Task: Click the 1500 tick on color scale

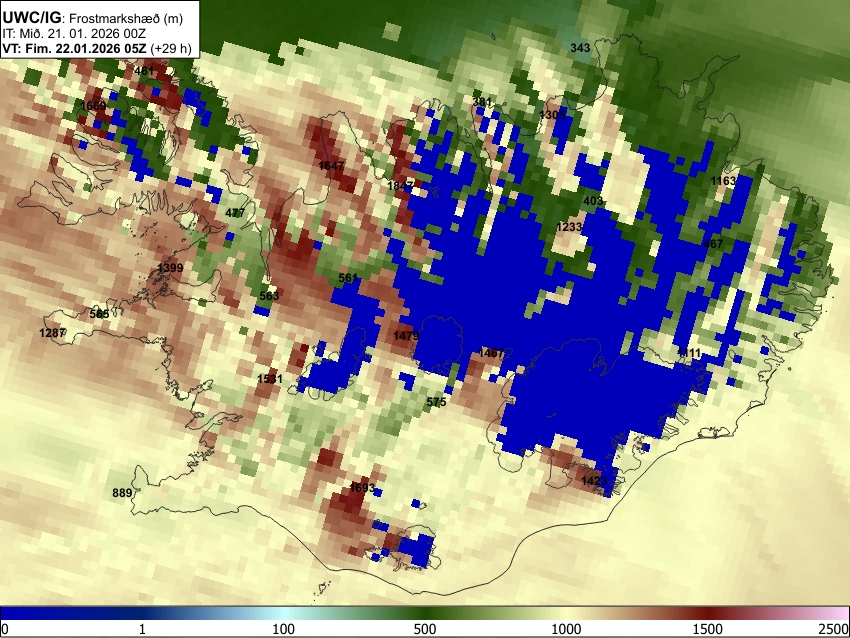Action: [708, 629]
